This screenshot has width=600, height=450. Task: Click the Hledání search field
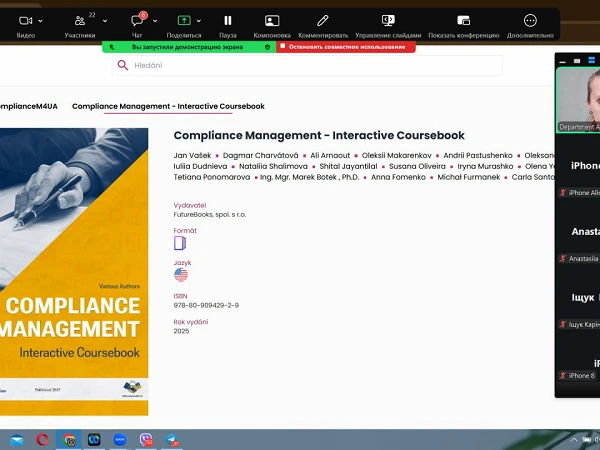310,65
